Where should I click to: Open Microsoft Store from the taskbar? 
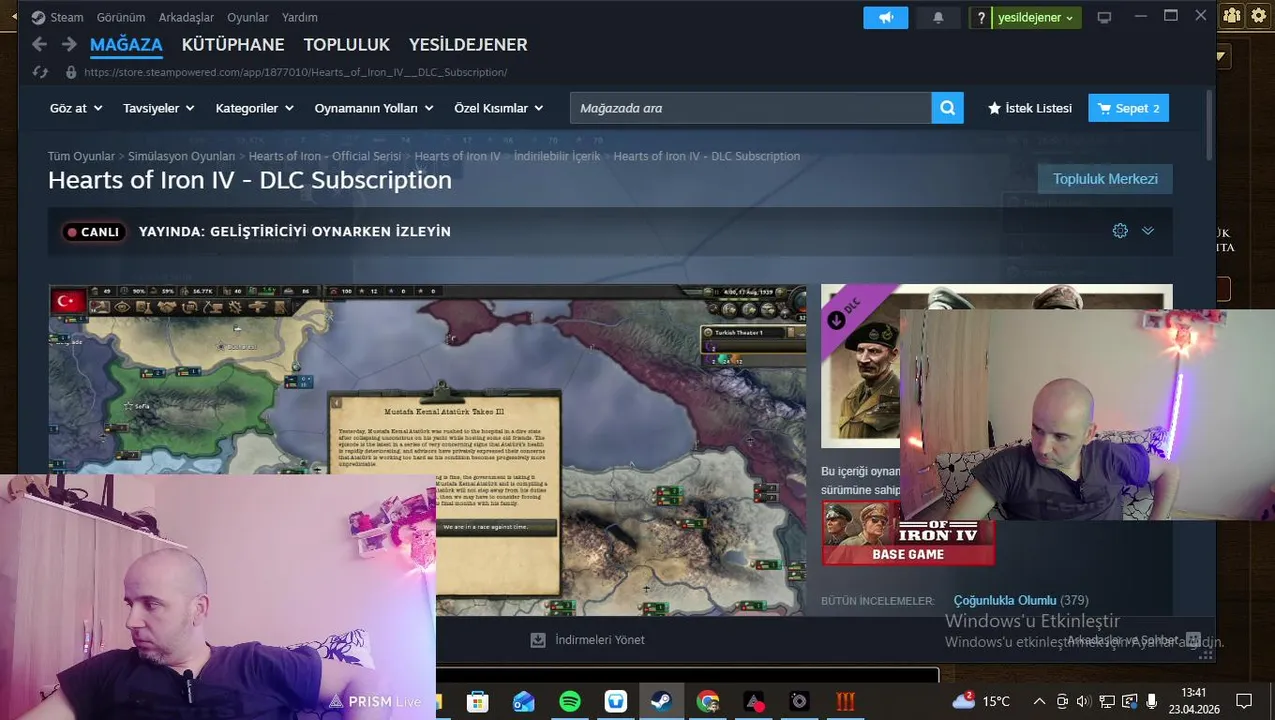coord(478,701)
